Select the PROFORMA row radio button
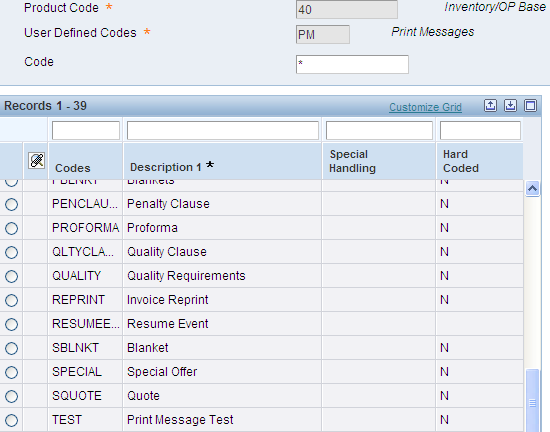Screen dimensions: 550x432 point(12,228)
